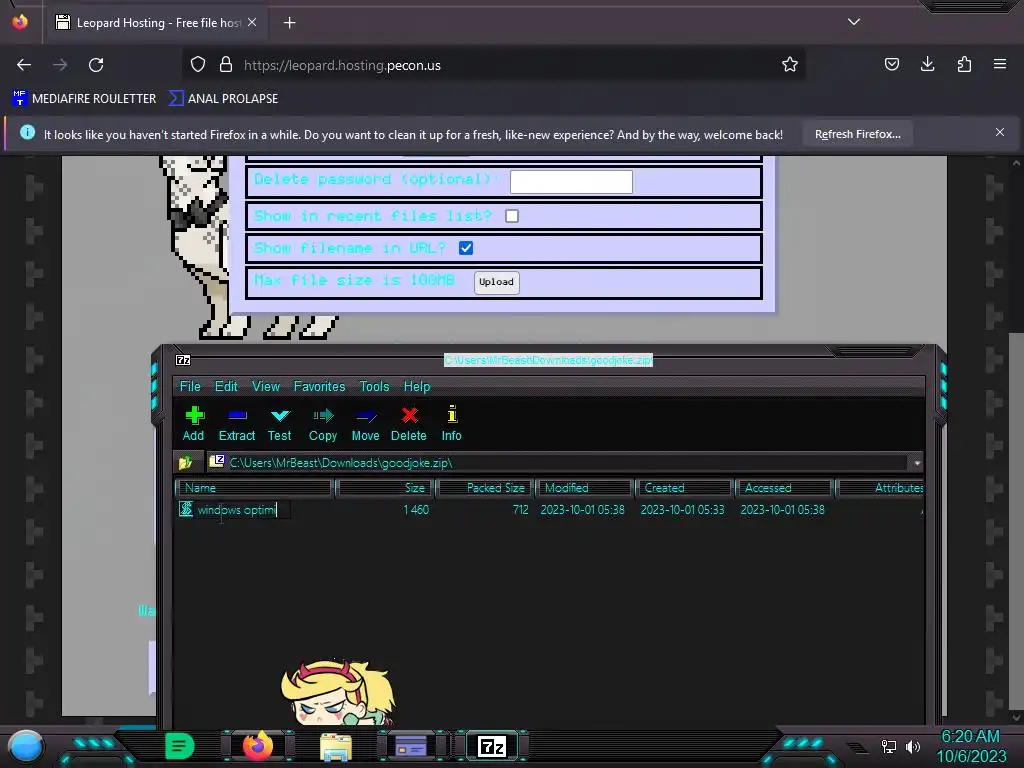Image resolution: width=1024 pixels, height=768 pixels.
Task: Open the Firefox downloads panel
Action: coord(927,64)
